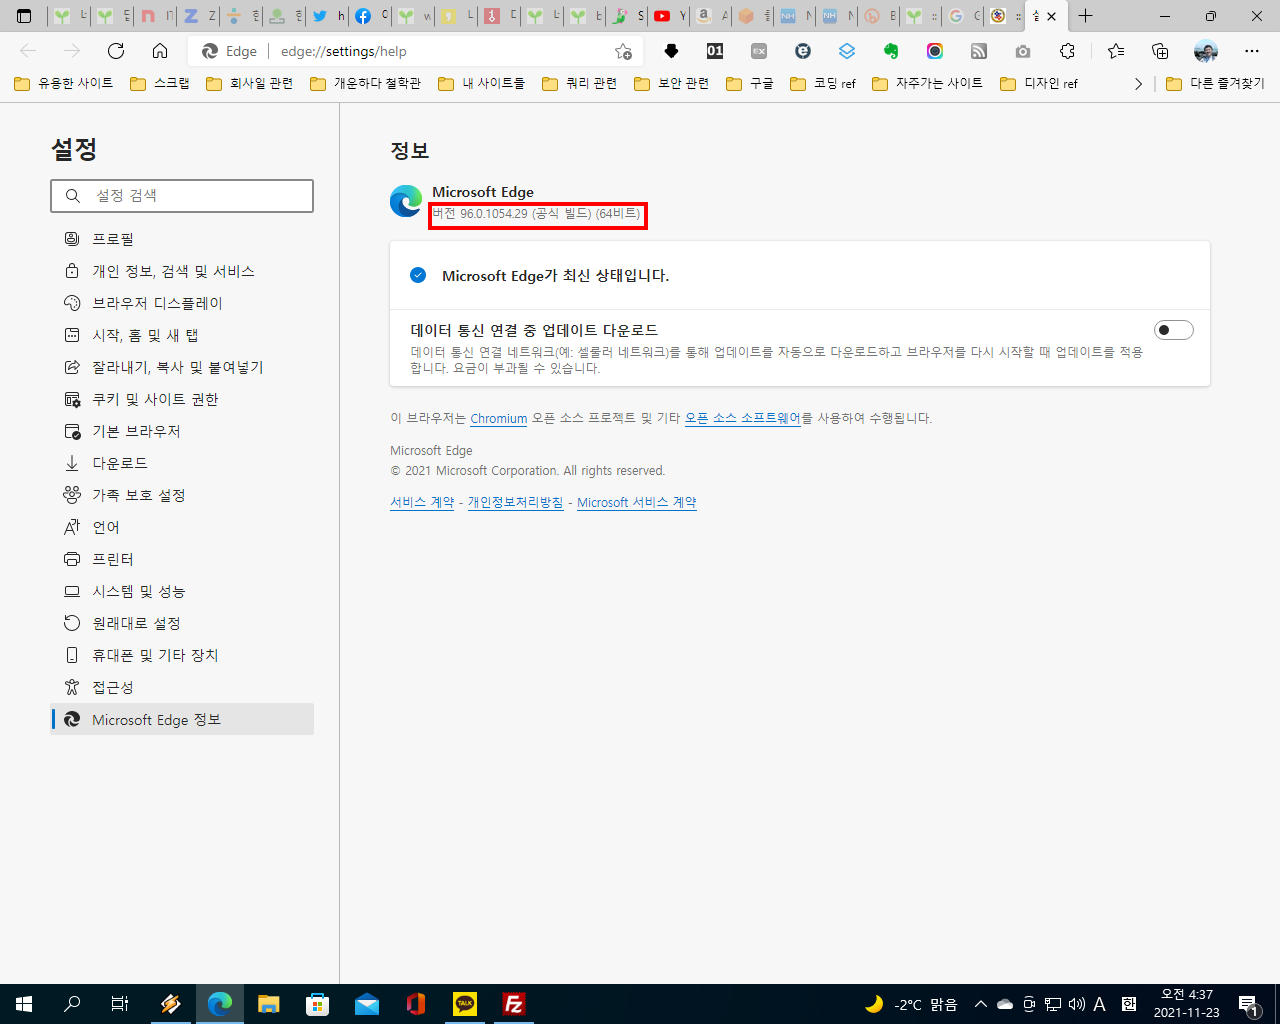Open the 오픈 소스 소프트웨어 link
Screen dimensions: 1280x1024
coord(743,418)
